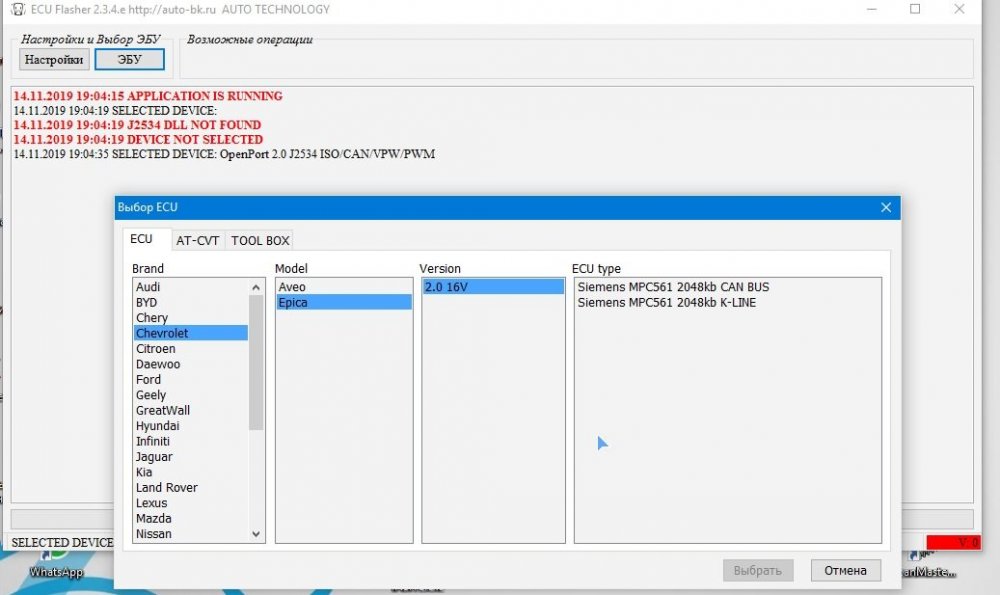This screenshot has width=1000, height=595.
Task: Minimize the ECU Flasher window
Action: [872, 9]
